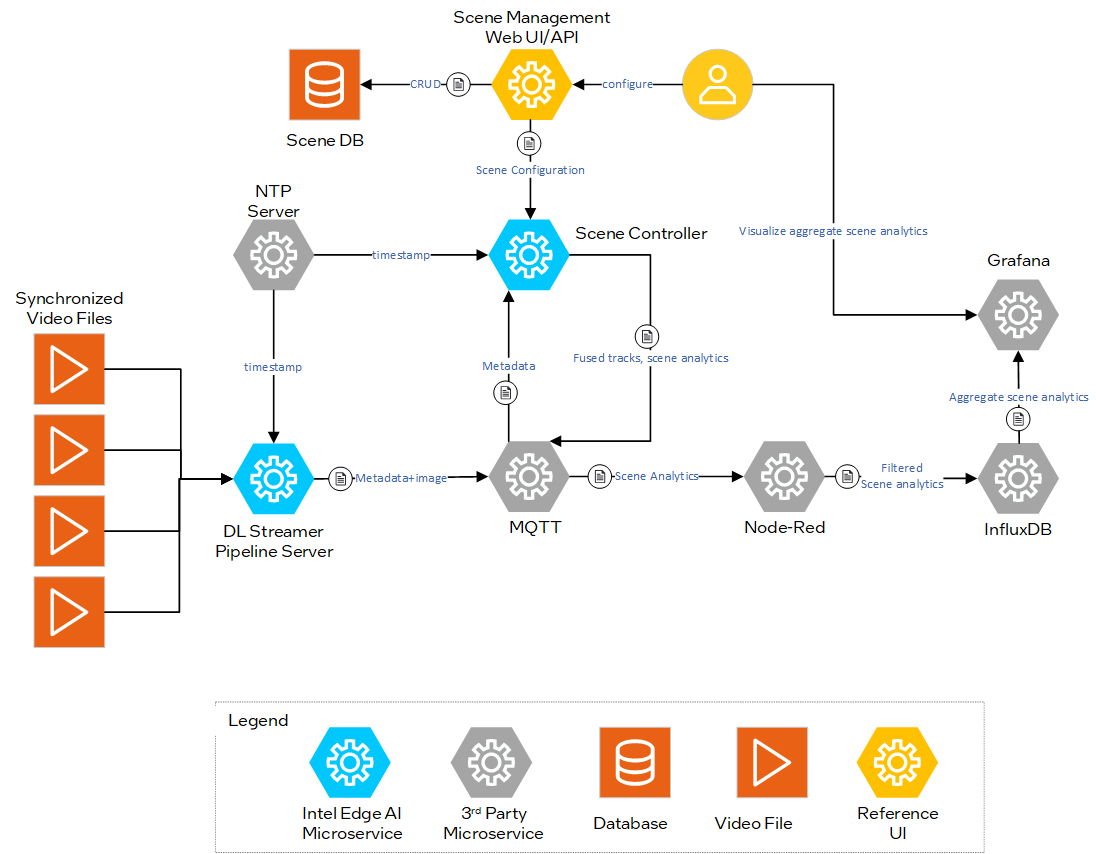Screen dimensions: 1096x854
Task: Select the NTP Server gray hexagon
Action: pos(273,254)
